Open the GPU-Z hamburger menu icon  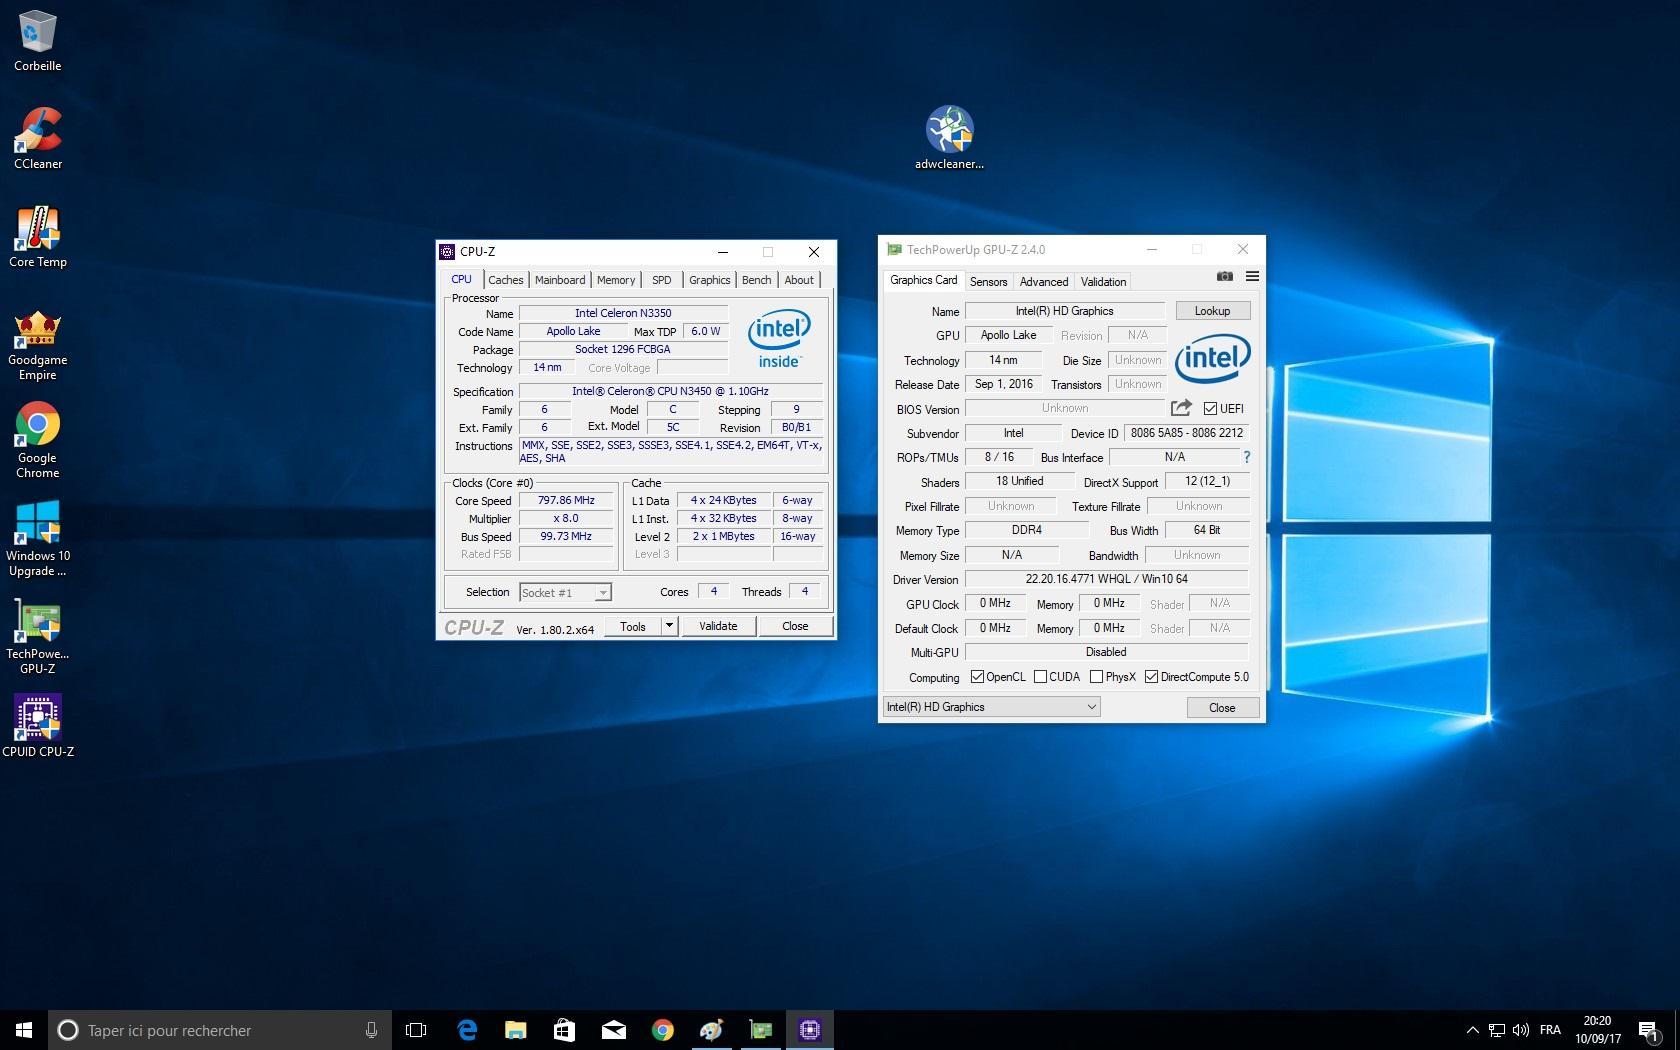pyautogui.click(x=1252, y=277)
